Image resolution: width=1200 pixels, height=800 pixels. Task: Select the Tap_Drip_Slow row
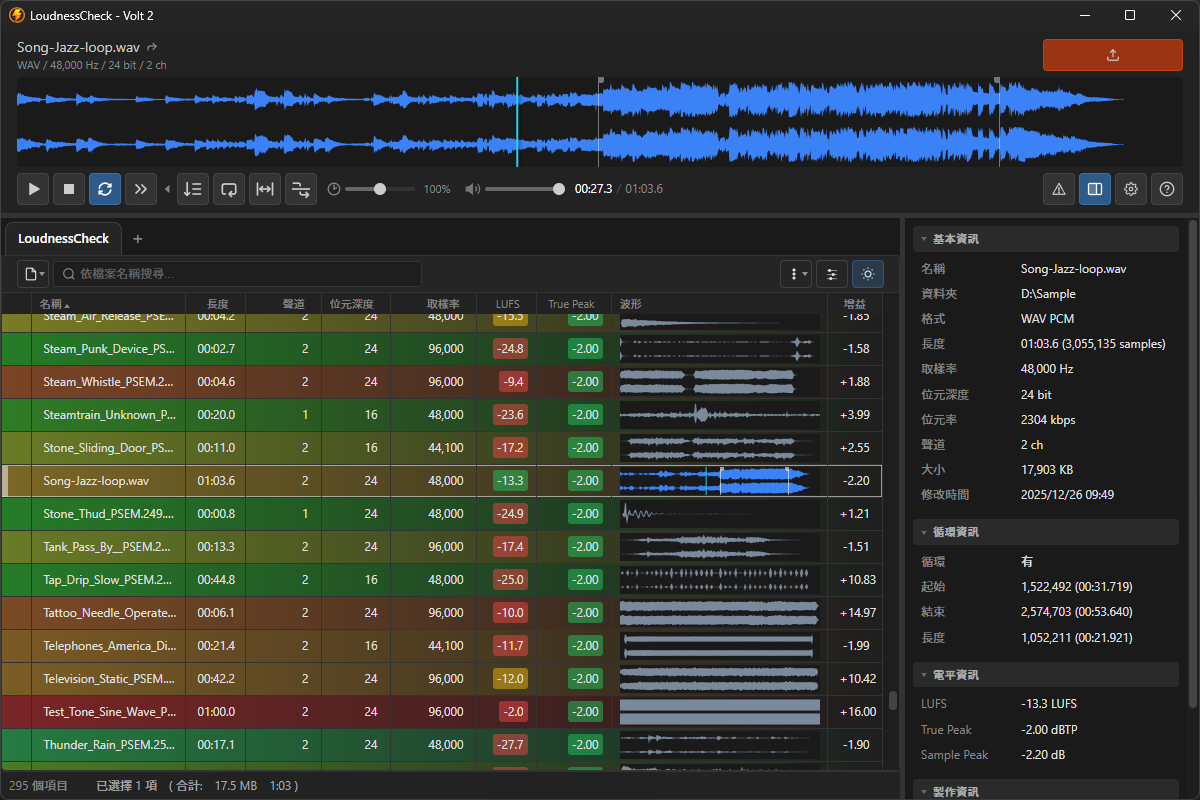click(x=442, y=580)
